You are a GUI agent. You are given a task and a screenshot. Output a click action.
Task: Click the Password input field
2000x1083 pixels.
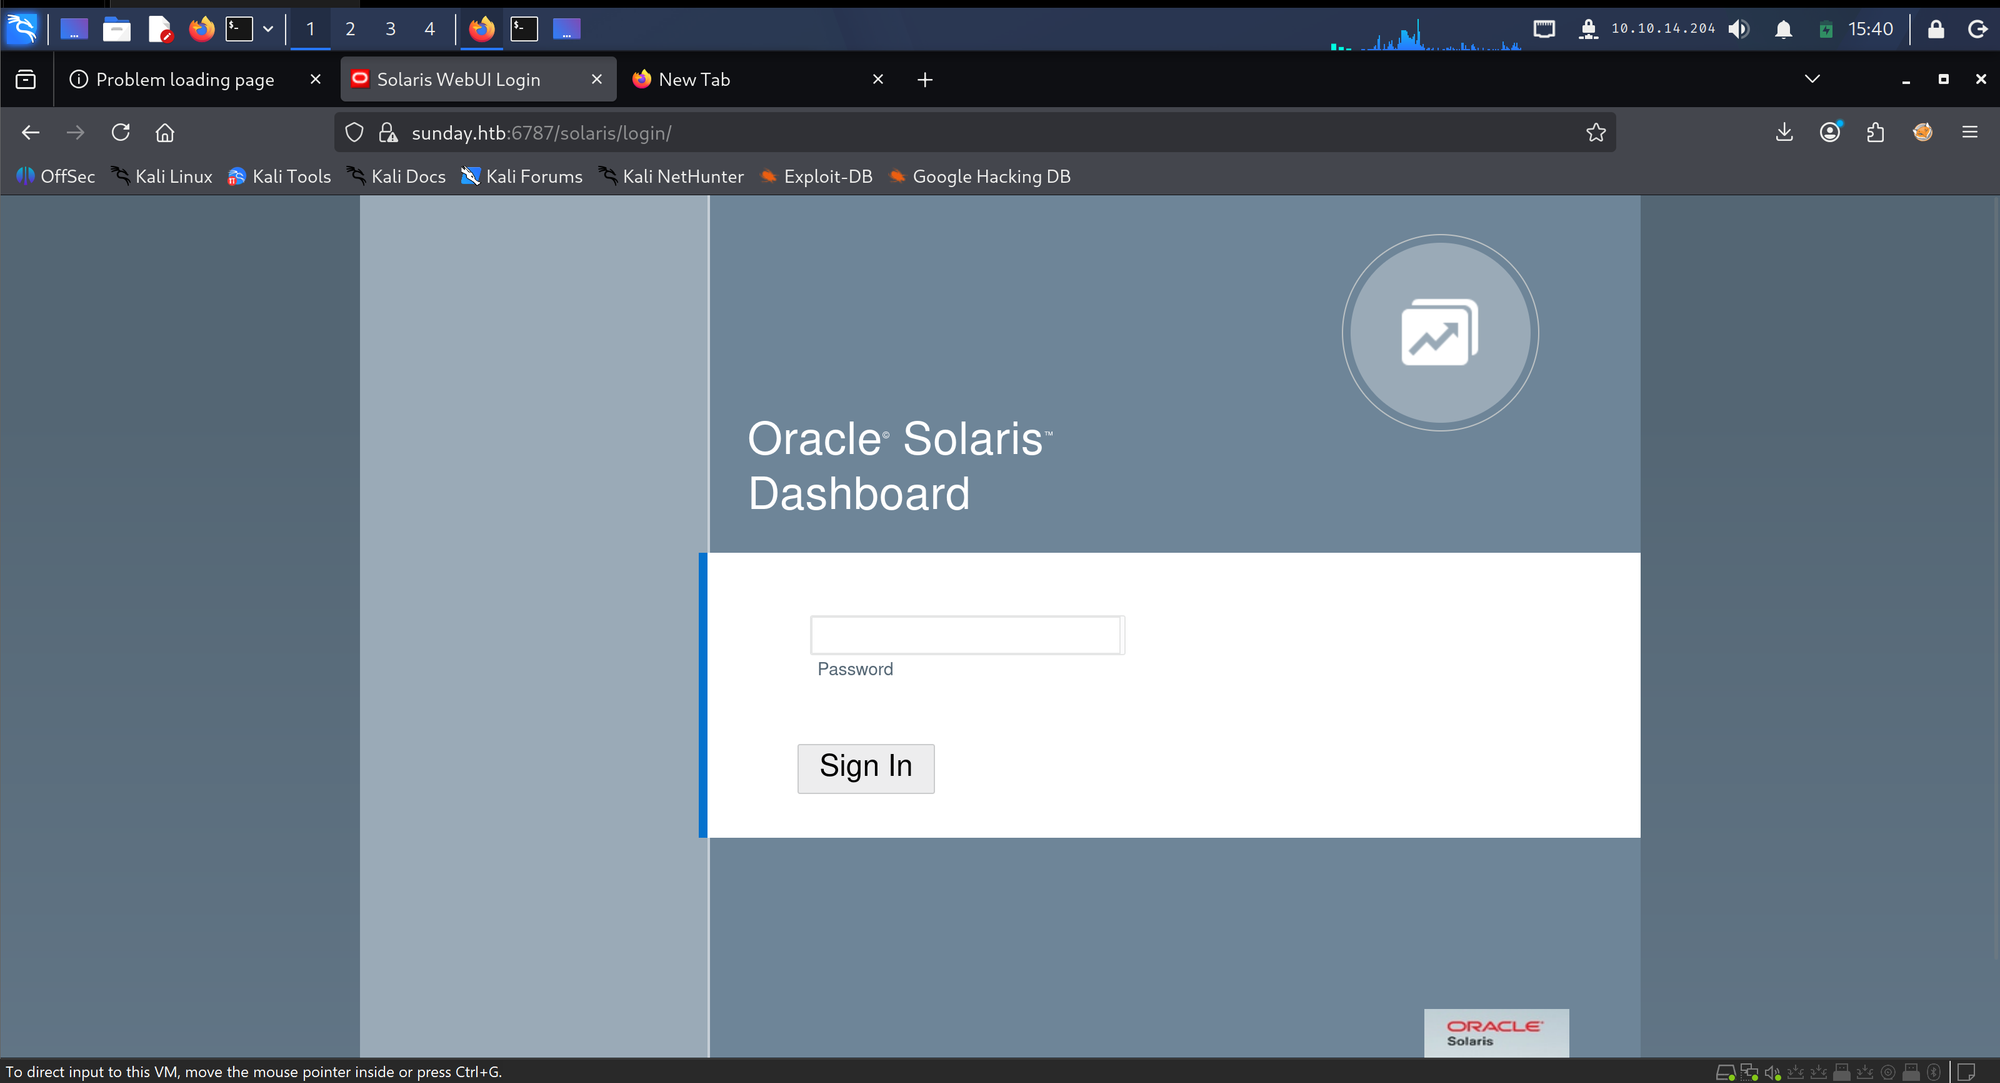point(967,635)
